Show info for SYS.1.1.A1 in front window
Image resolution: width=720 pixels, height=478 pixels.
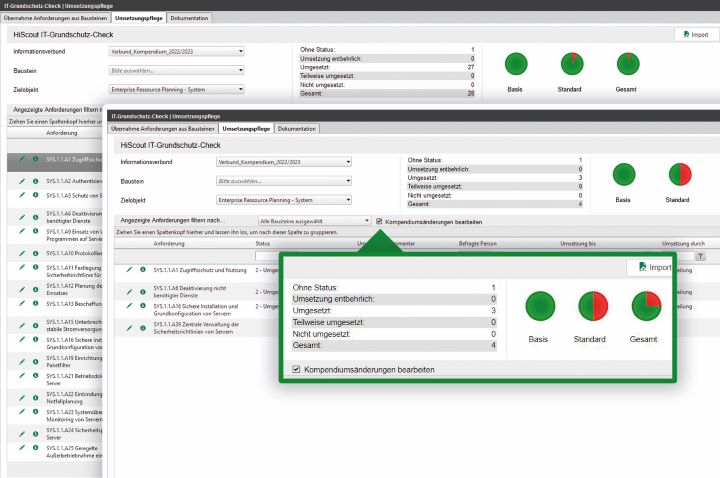point(143,270)
